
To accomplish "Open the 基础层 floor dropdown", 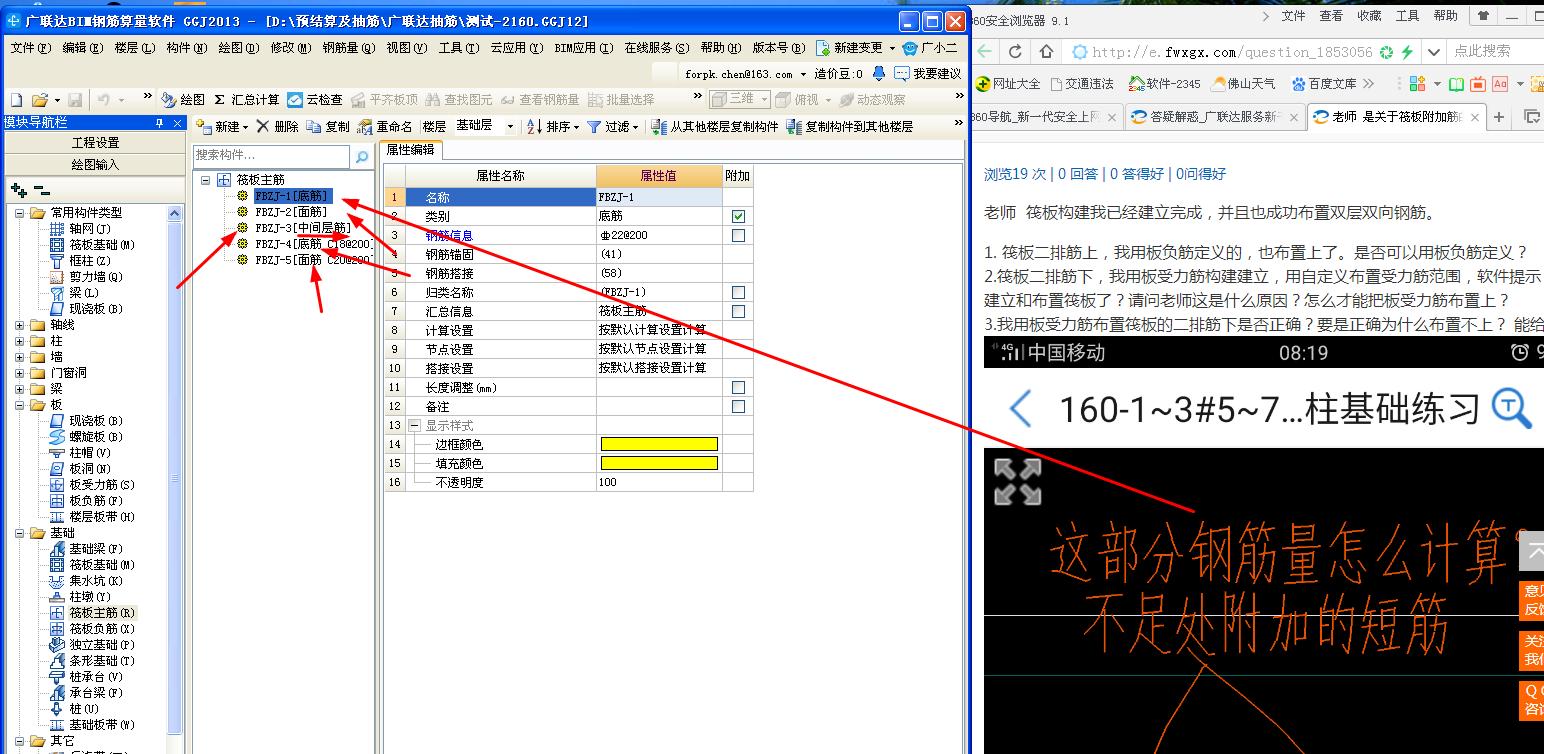I will pyautogui.click(x=510, y=127).
